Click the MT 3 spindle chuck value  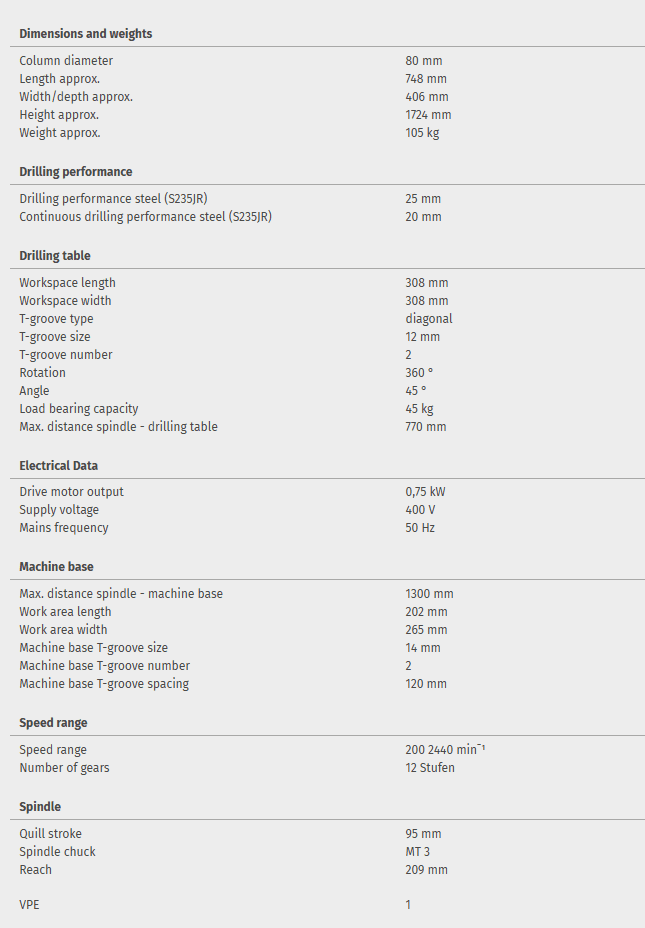coord(418,852)
